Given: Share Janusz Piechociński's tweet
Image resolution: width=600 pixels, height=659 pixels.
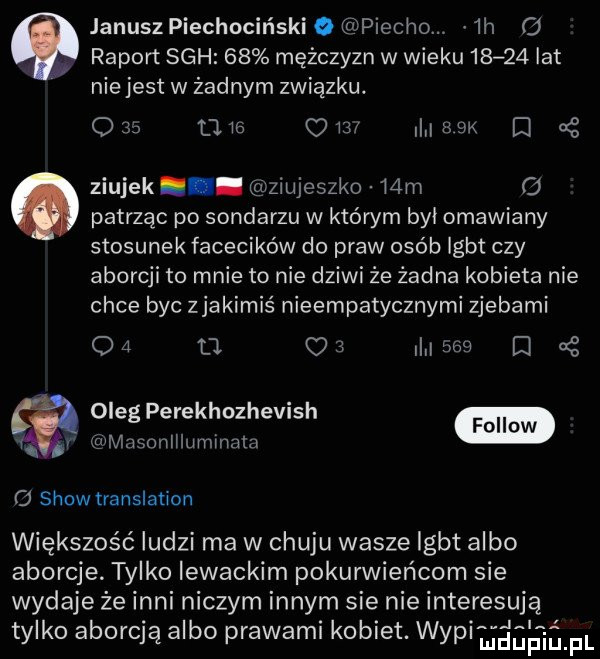Looking at the screenshot, I should (x=569, y=127).
